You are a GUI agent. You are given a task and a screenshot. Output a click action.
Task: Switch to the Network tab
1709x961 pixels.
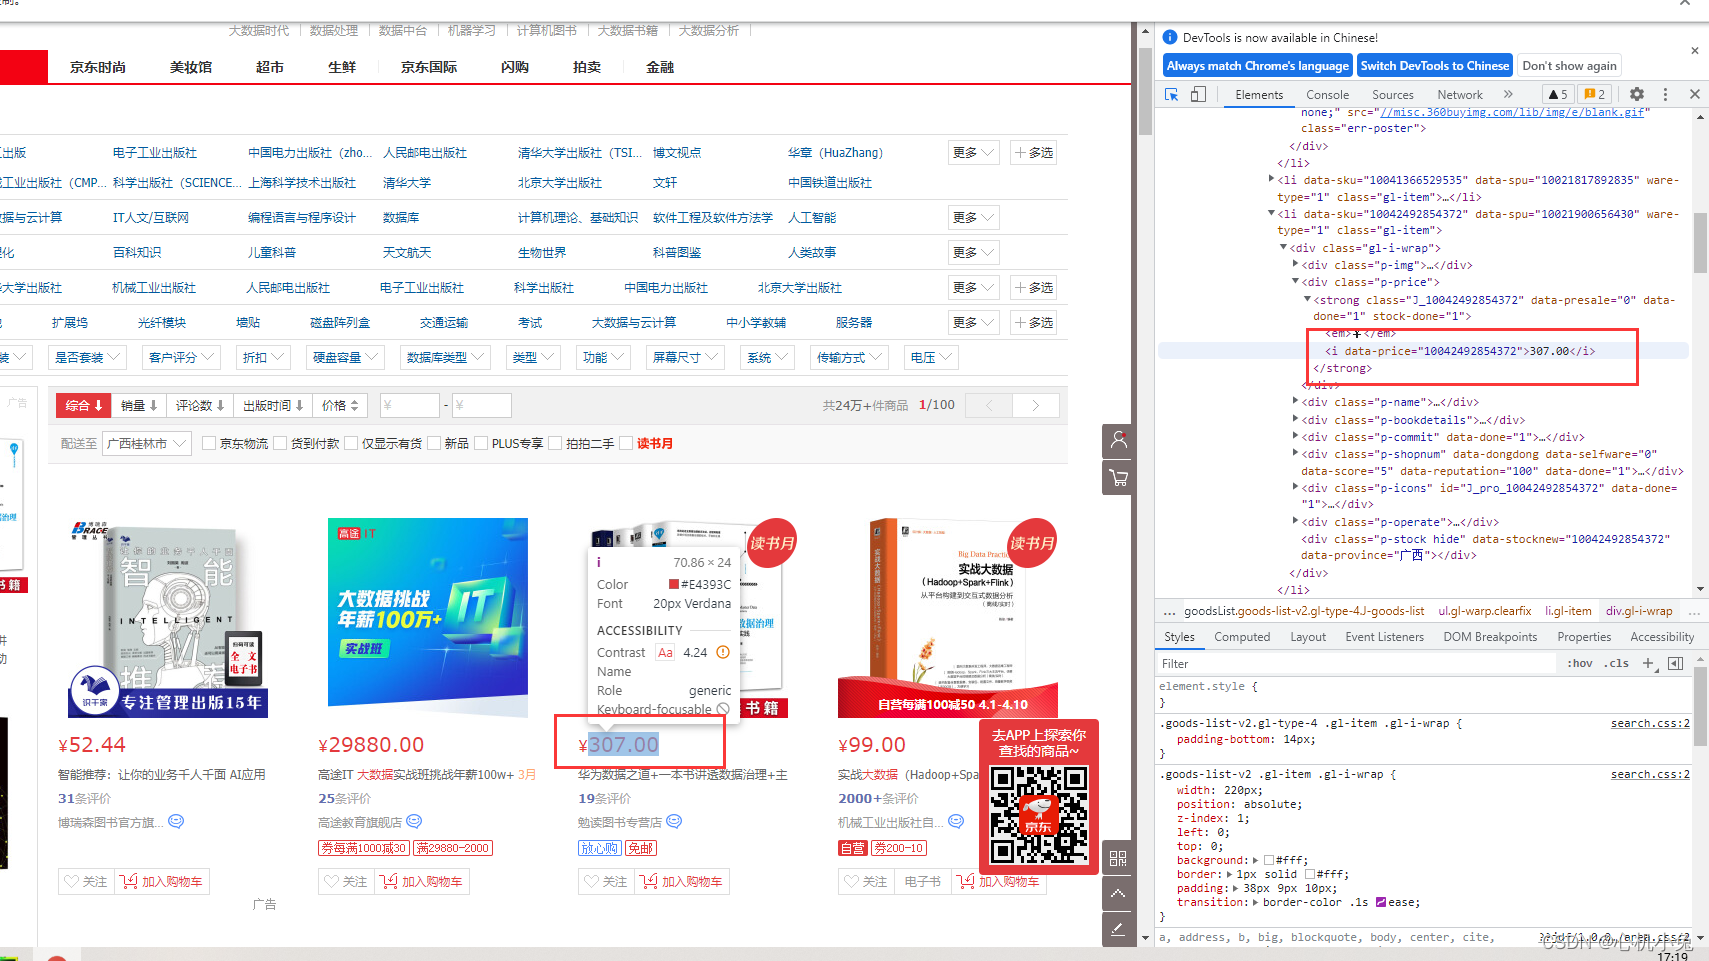coord(1460,94)
